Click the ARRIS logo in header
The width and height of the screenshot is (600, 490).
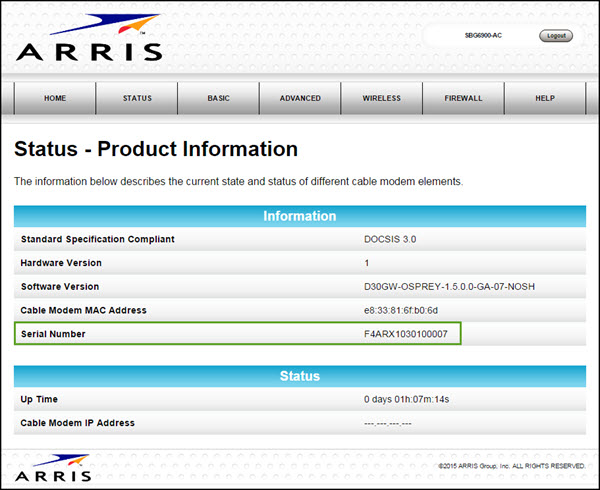[x=88, y=40]
